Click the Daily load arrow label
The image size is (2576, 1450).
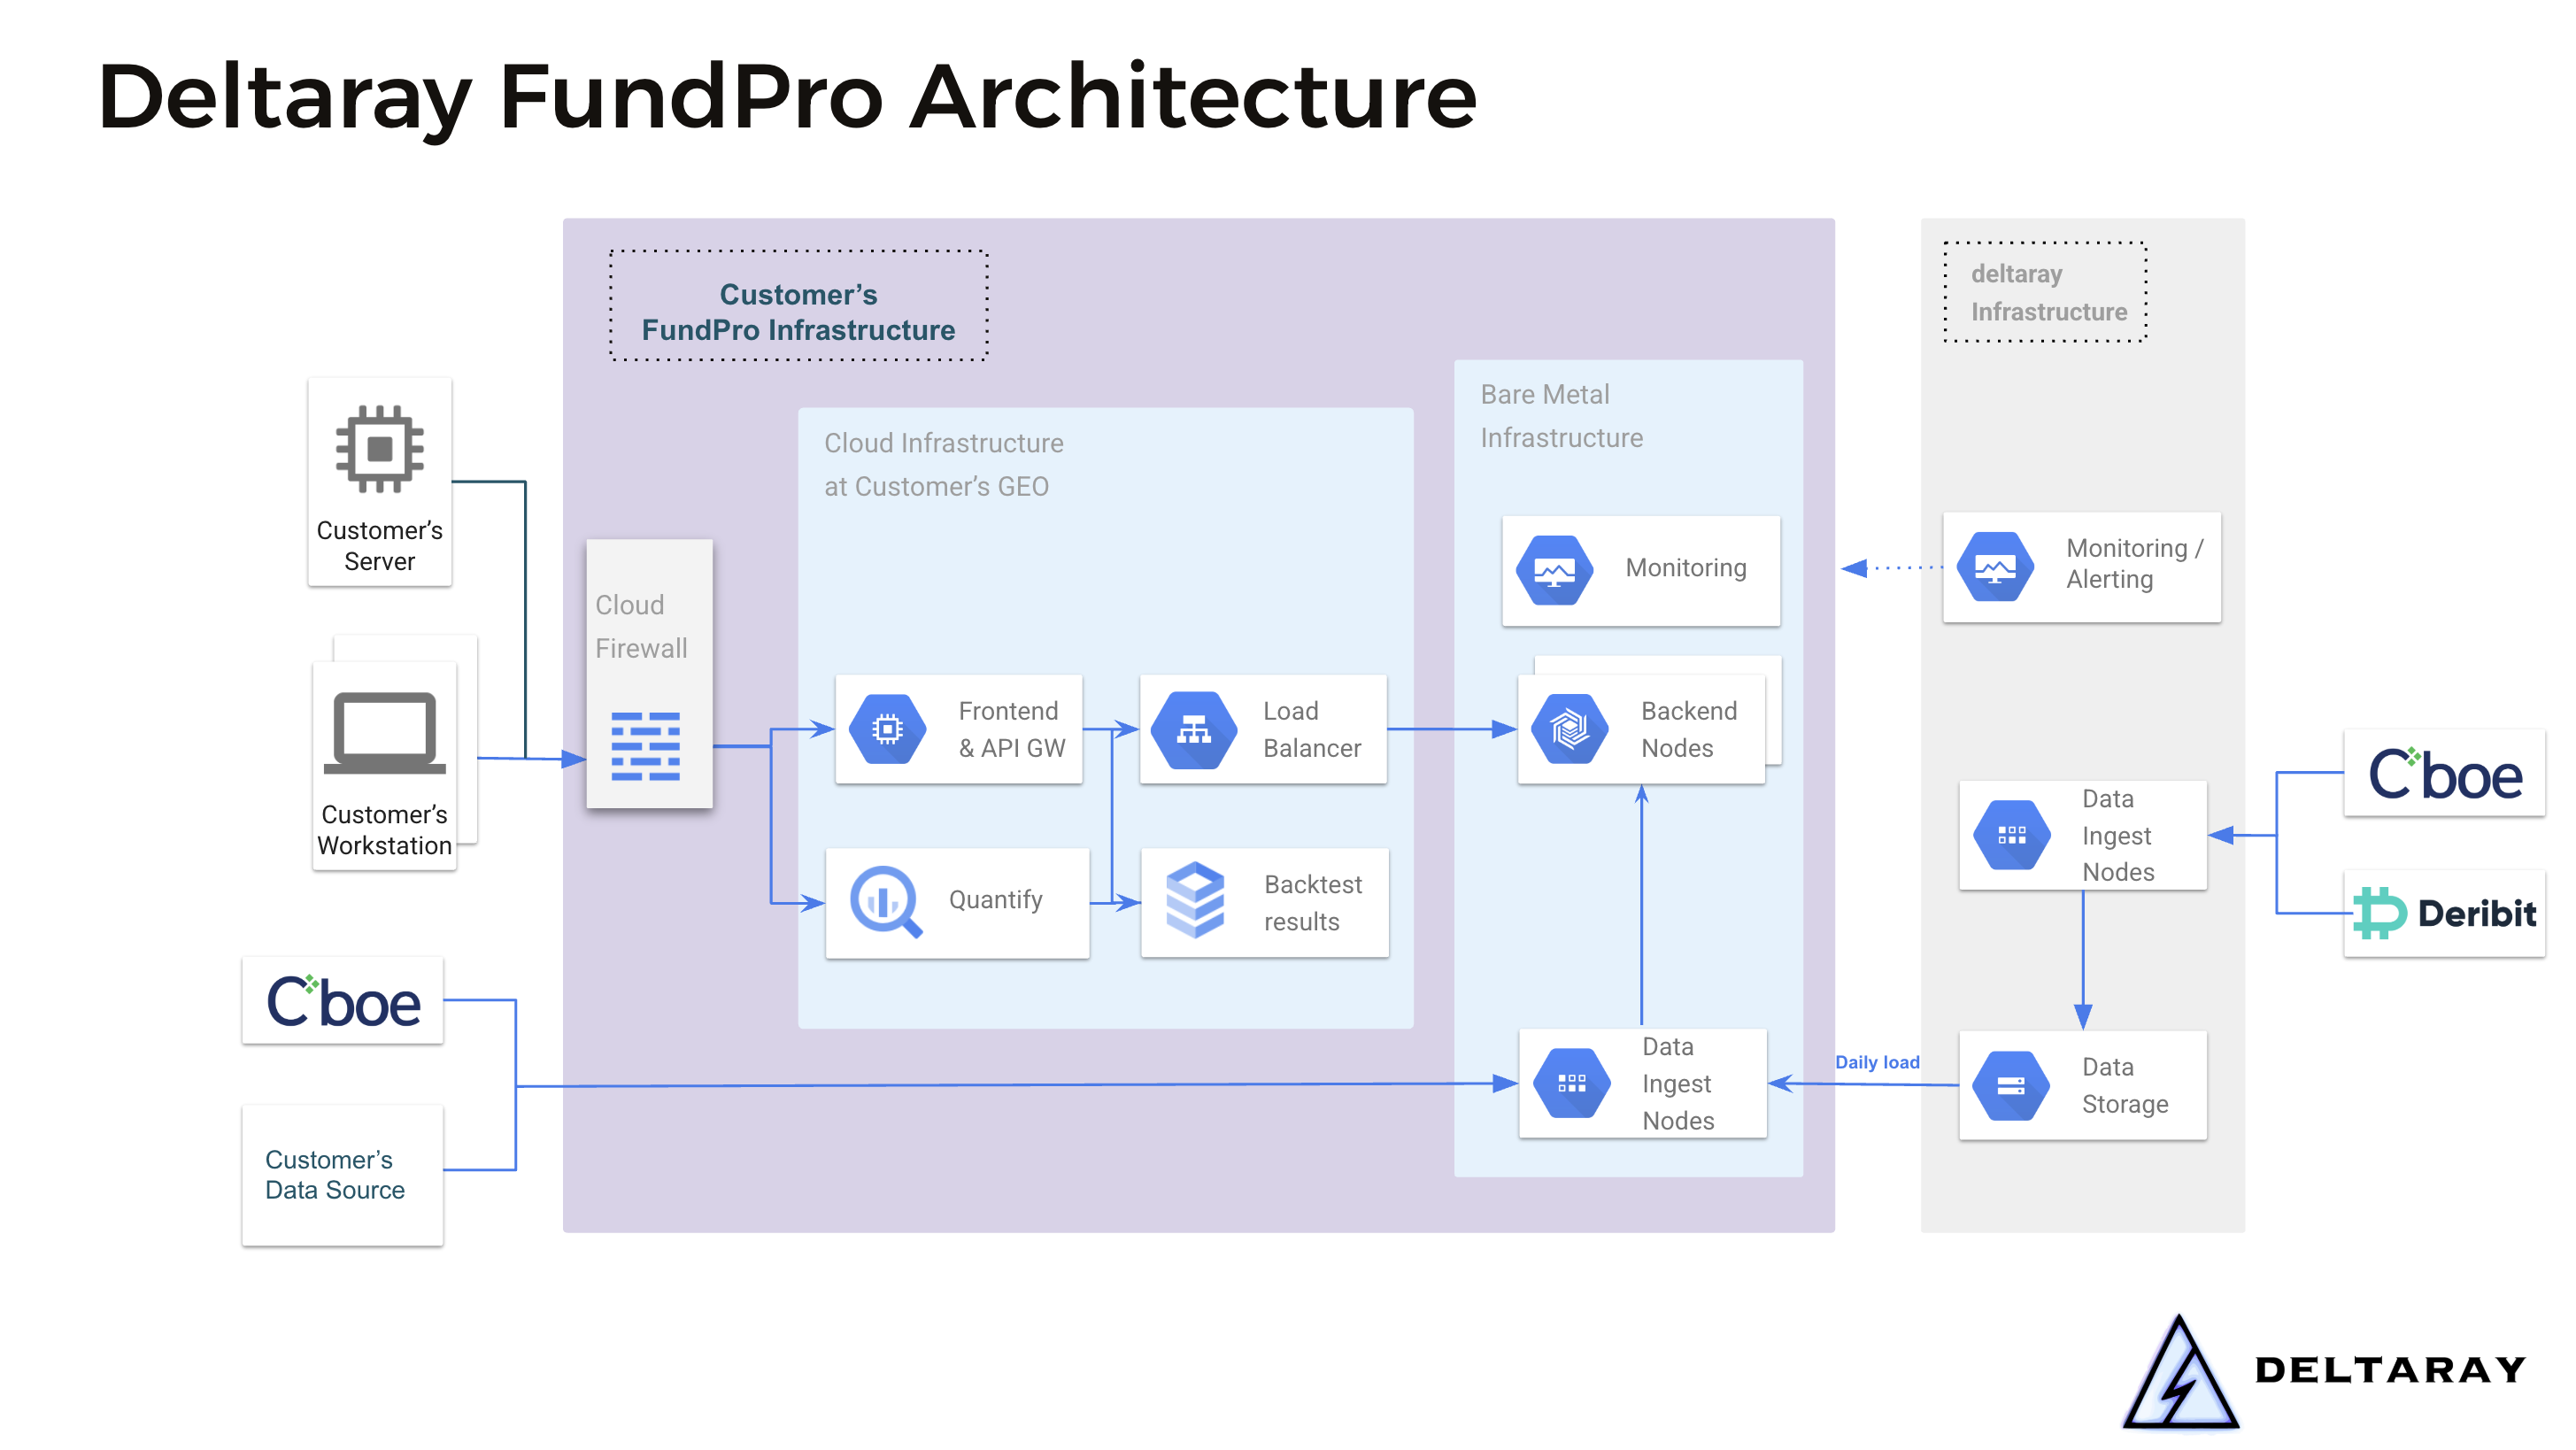pos(1878,1063)
